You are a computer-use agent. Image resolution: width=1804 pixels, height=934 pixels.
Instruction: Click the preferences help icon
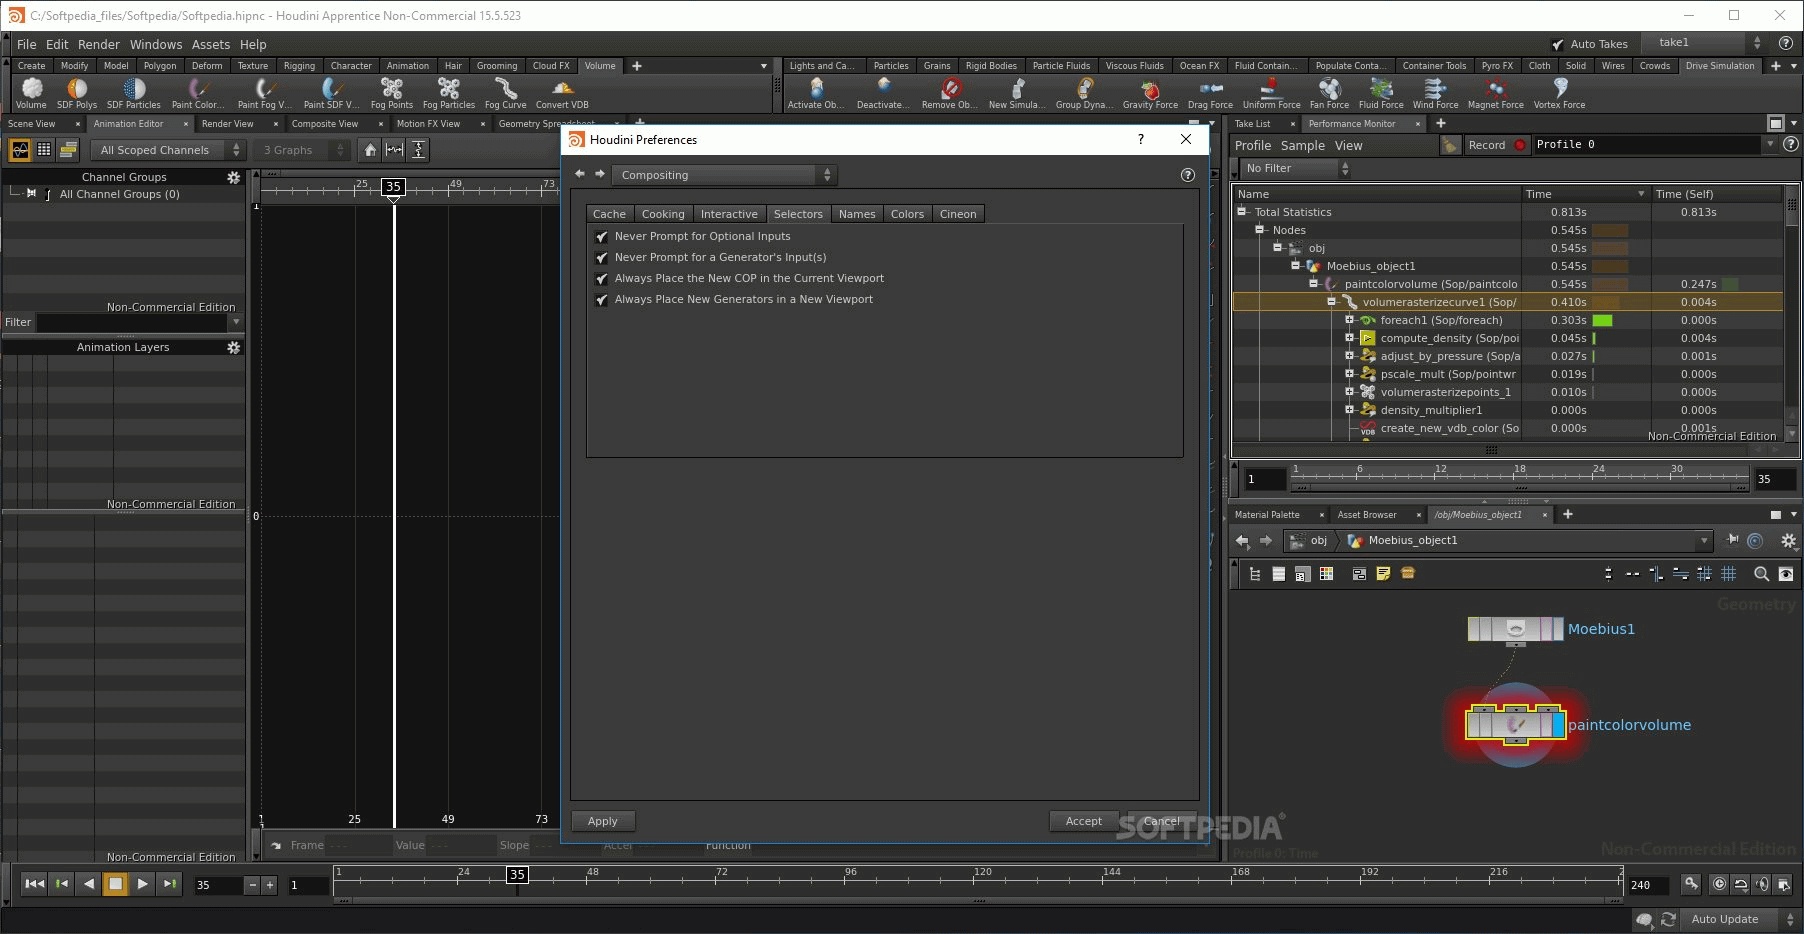[1188, 175]
